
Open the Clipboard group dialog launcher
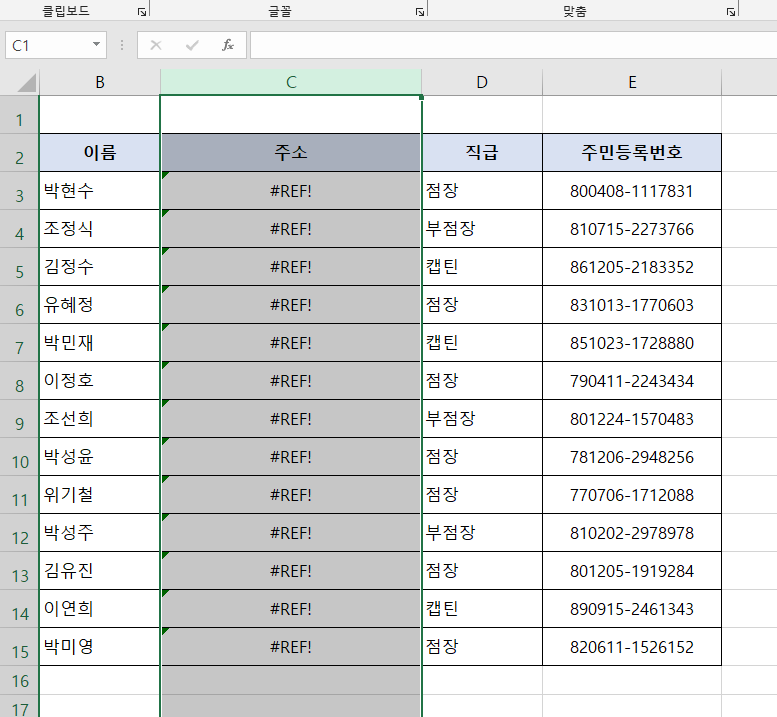[x=142, y=12]
